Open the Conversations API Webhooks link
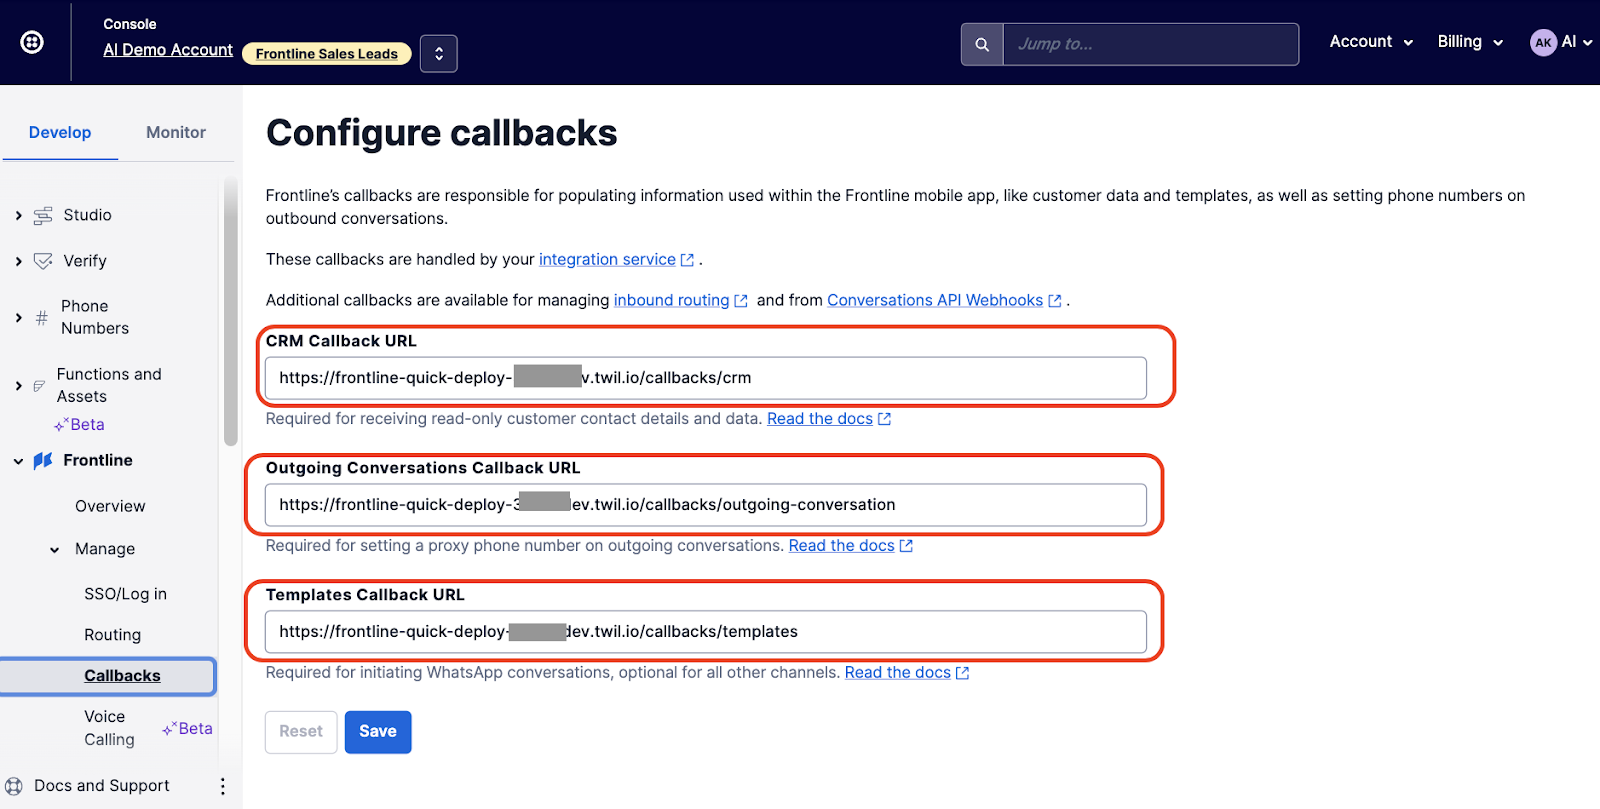1600x809 pixels. click(935, 300)
